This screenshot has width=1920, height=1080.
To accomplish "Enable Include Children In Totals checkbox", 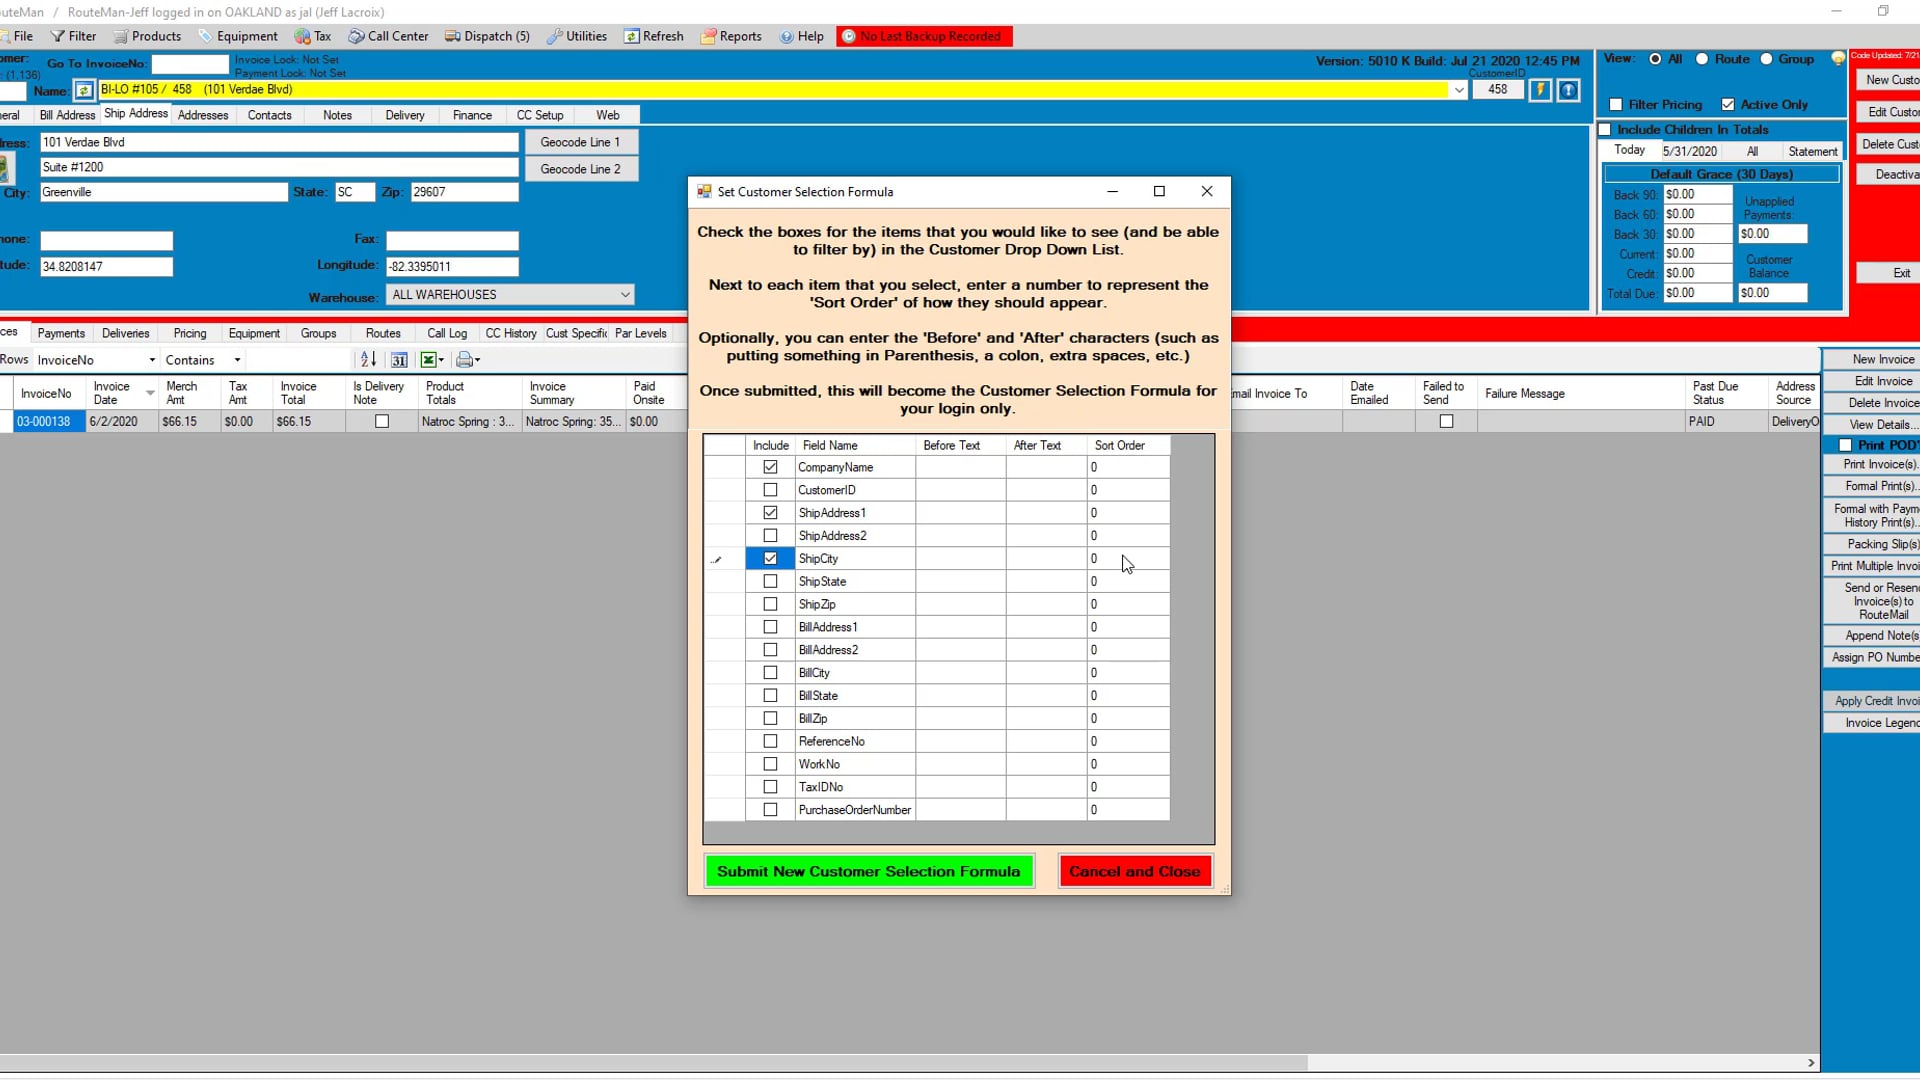I will [x=1605, y=130].
